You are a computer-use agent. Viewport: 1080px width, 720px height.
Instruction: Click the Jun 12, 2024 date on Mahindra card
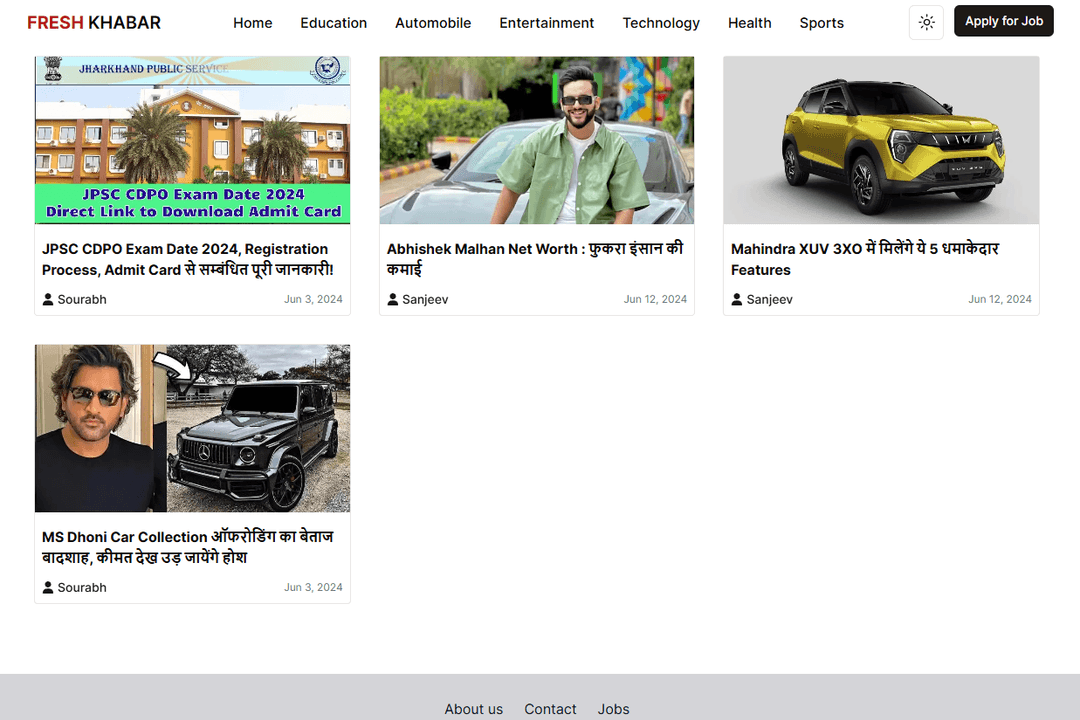tap(999, 299)
